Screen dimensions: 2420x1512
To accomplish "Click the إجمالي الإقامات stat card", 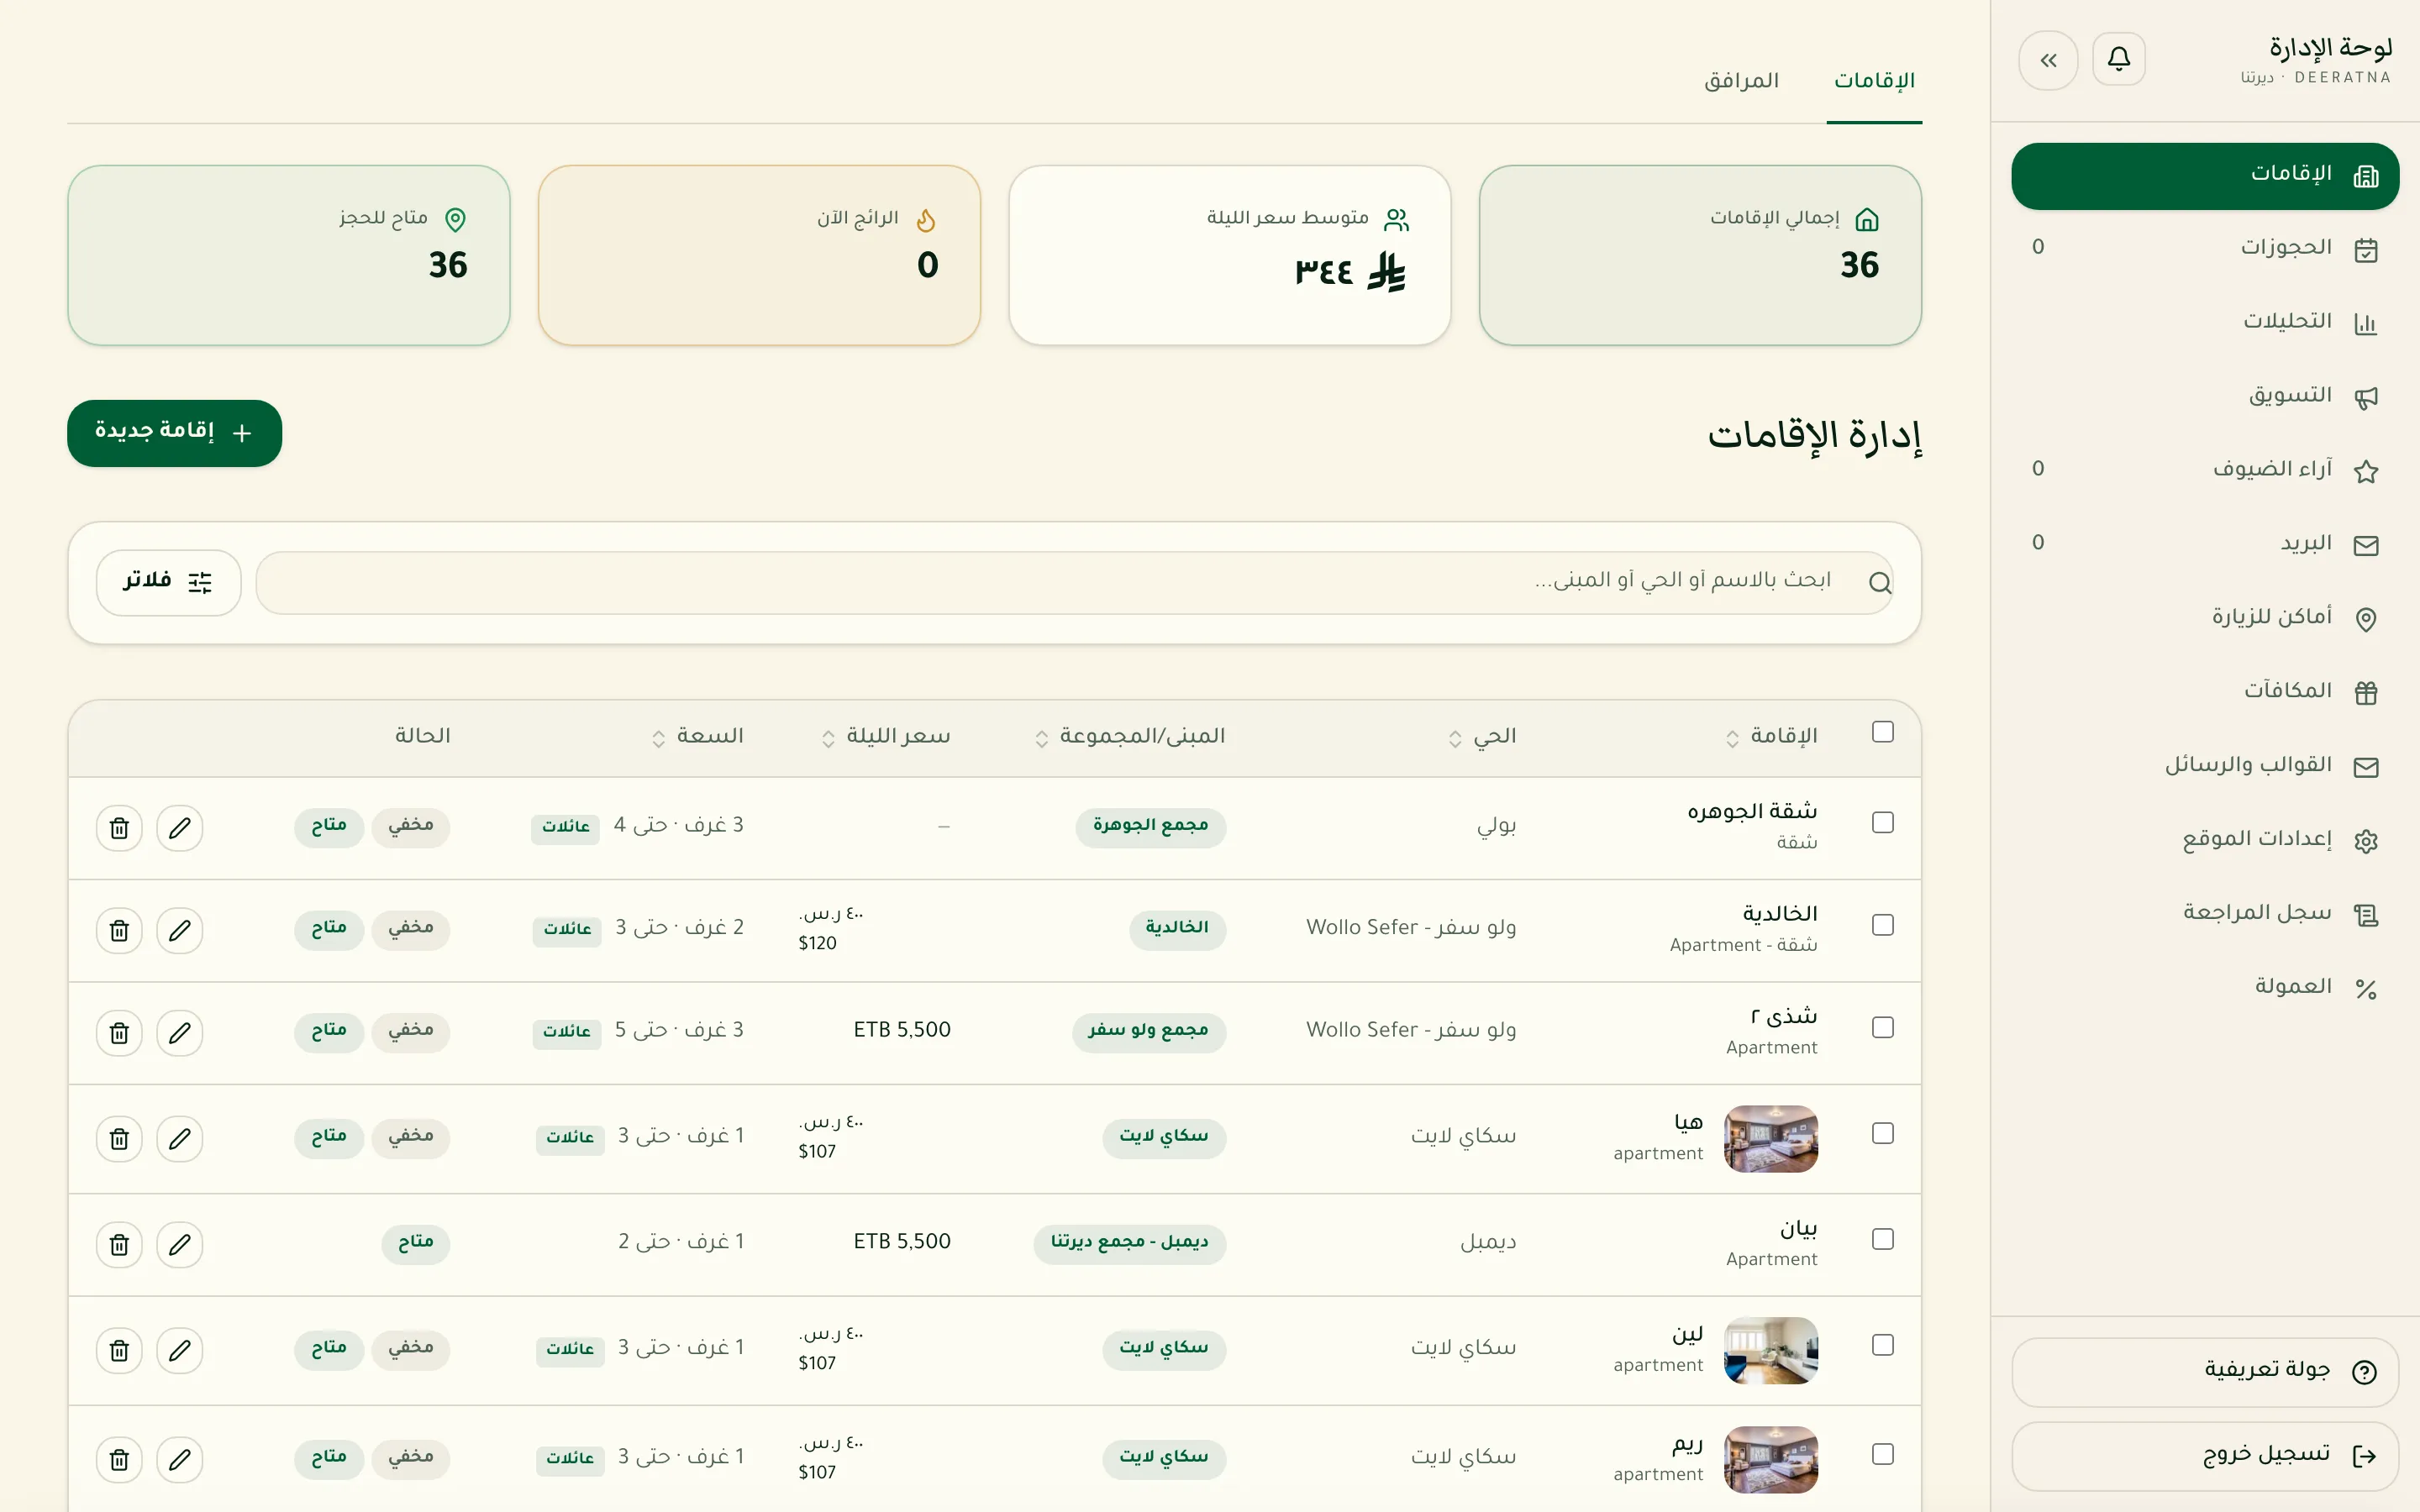I will pyautogui.click(x=1700, y=255).
